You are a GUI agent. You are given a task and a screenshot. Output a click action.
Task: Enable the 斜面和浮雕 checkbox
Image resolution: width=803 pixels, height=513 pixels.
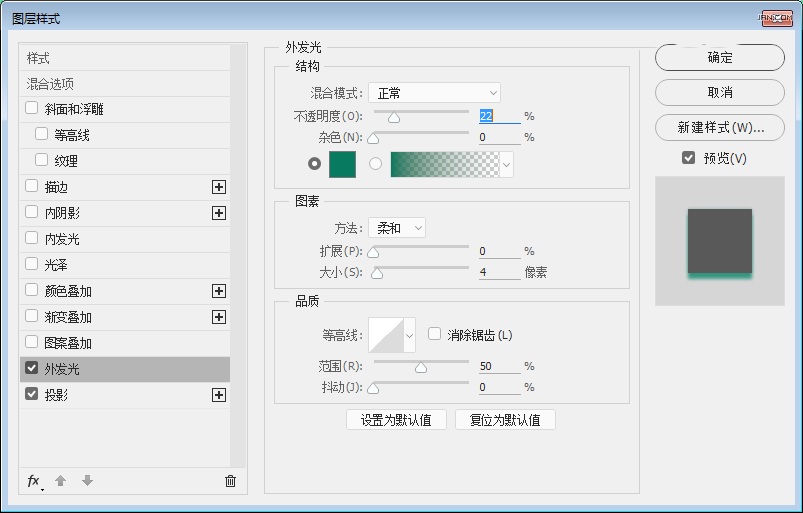[32, 109]
